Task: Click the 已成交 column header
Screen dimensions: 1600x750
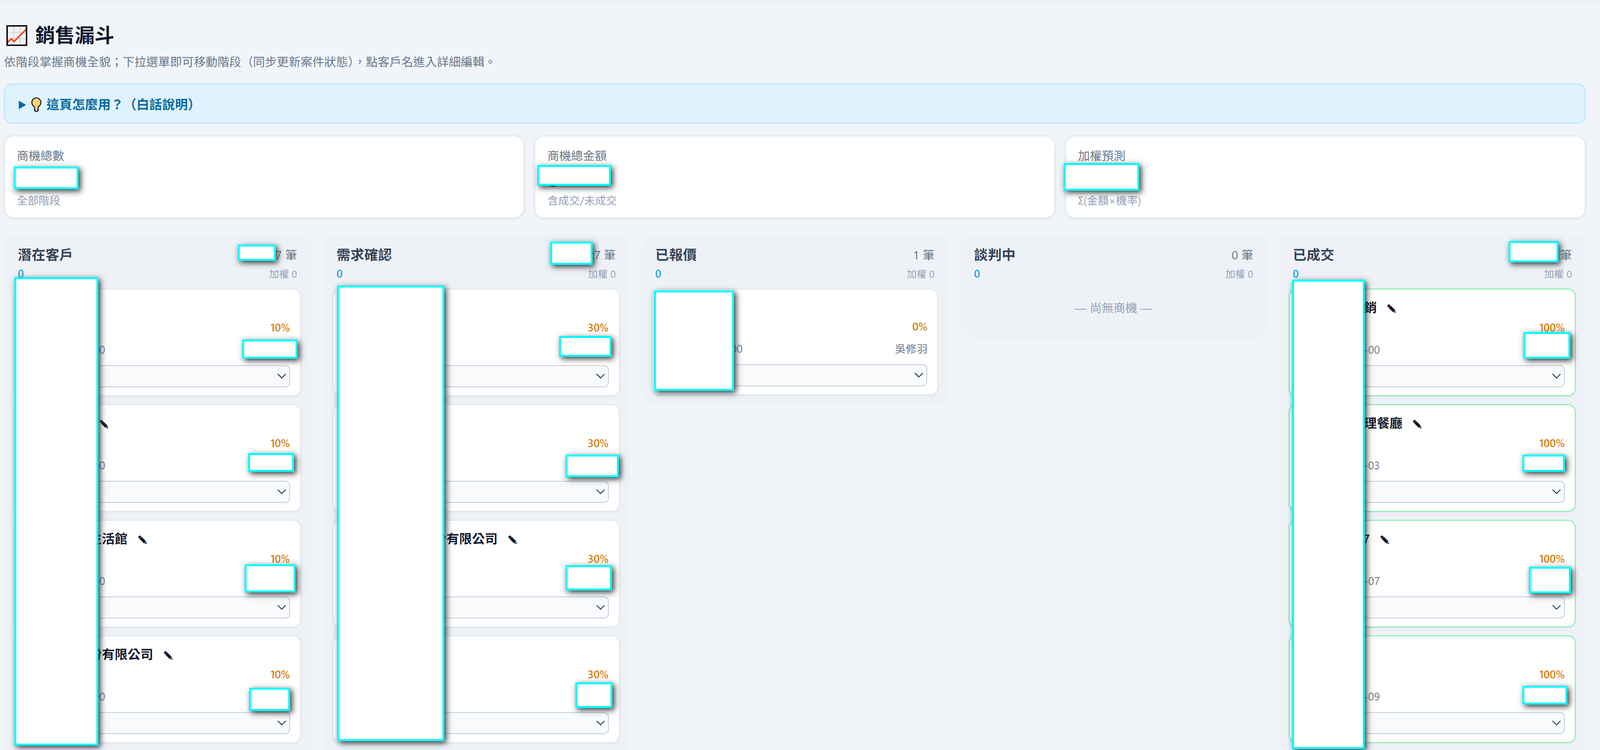Action: (x=1313, y=255)
